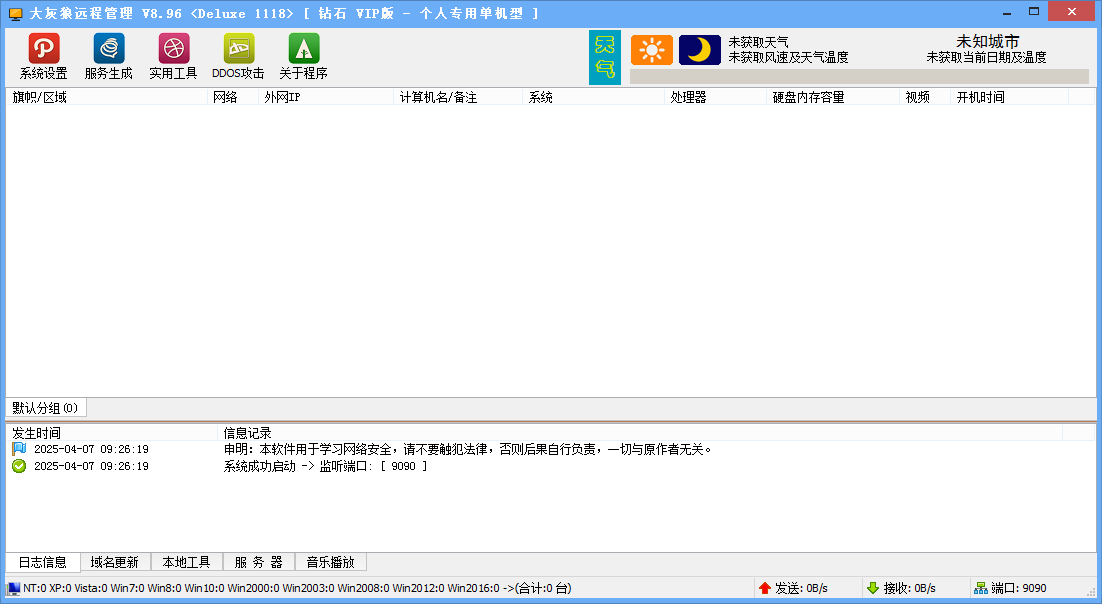
Task: Click the green 接收 download arrow icon
Action: [x=872, y=588]
